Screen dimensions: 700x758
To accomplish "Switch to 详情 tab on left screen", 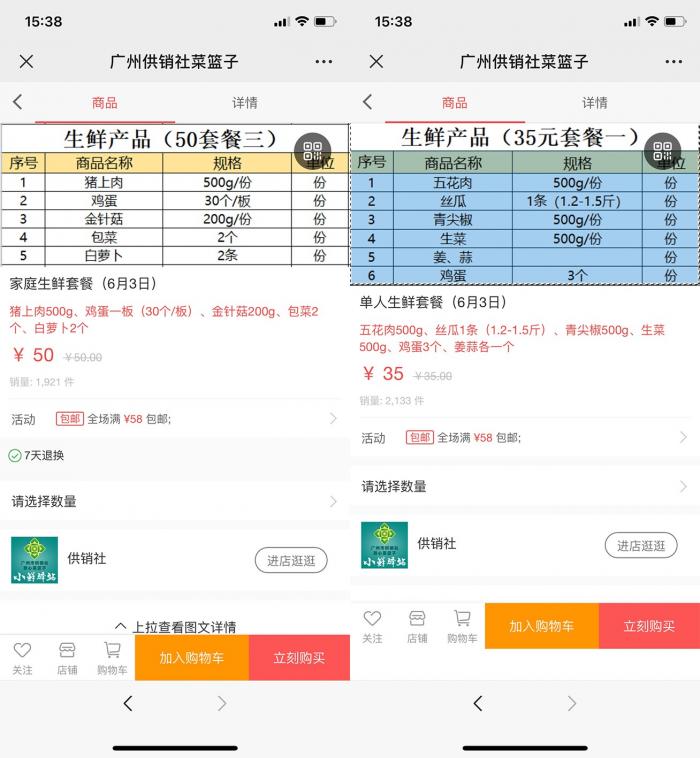I will (245, 103).
